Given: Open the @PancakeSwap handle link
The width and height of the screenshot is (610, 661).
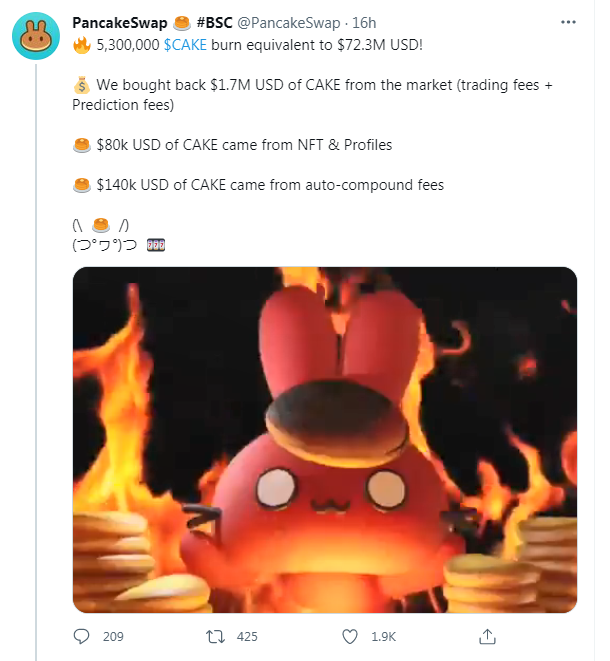Looking at the screenshot, I should click(x=289, y=23).
